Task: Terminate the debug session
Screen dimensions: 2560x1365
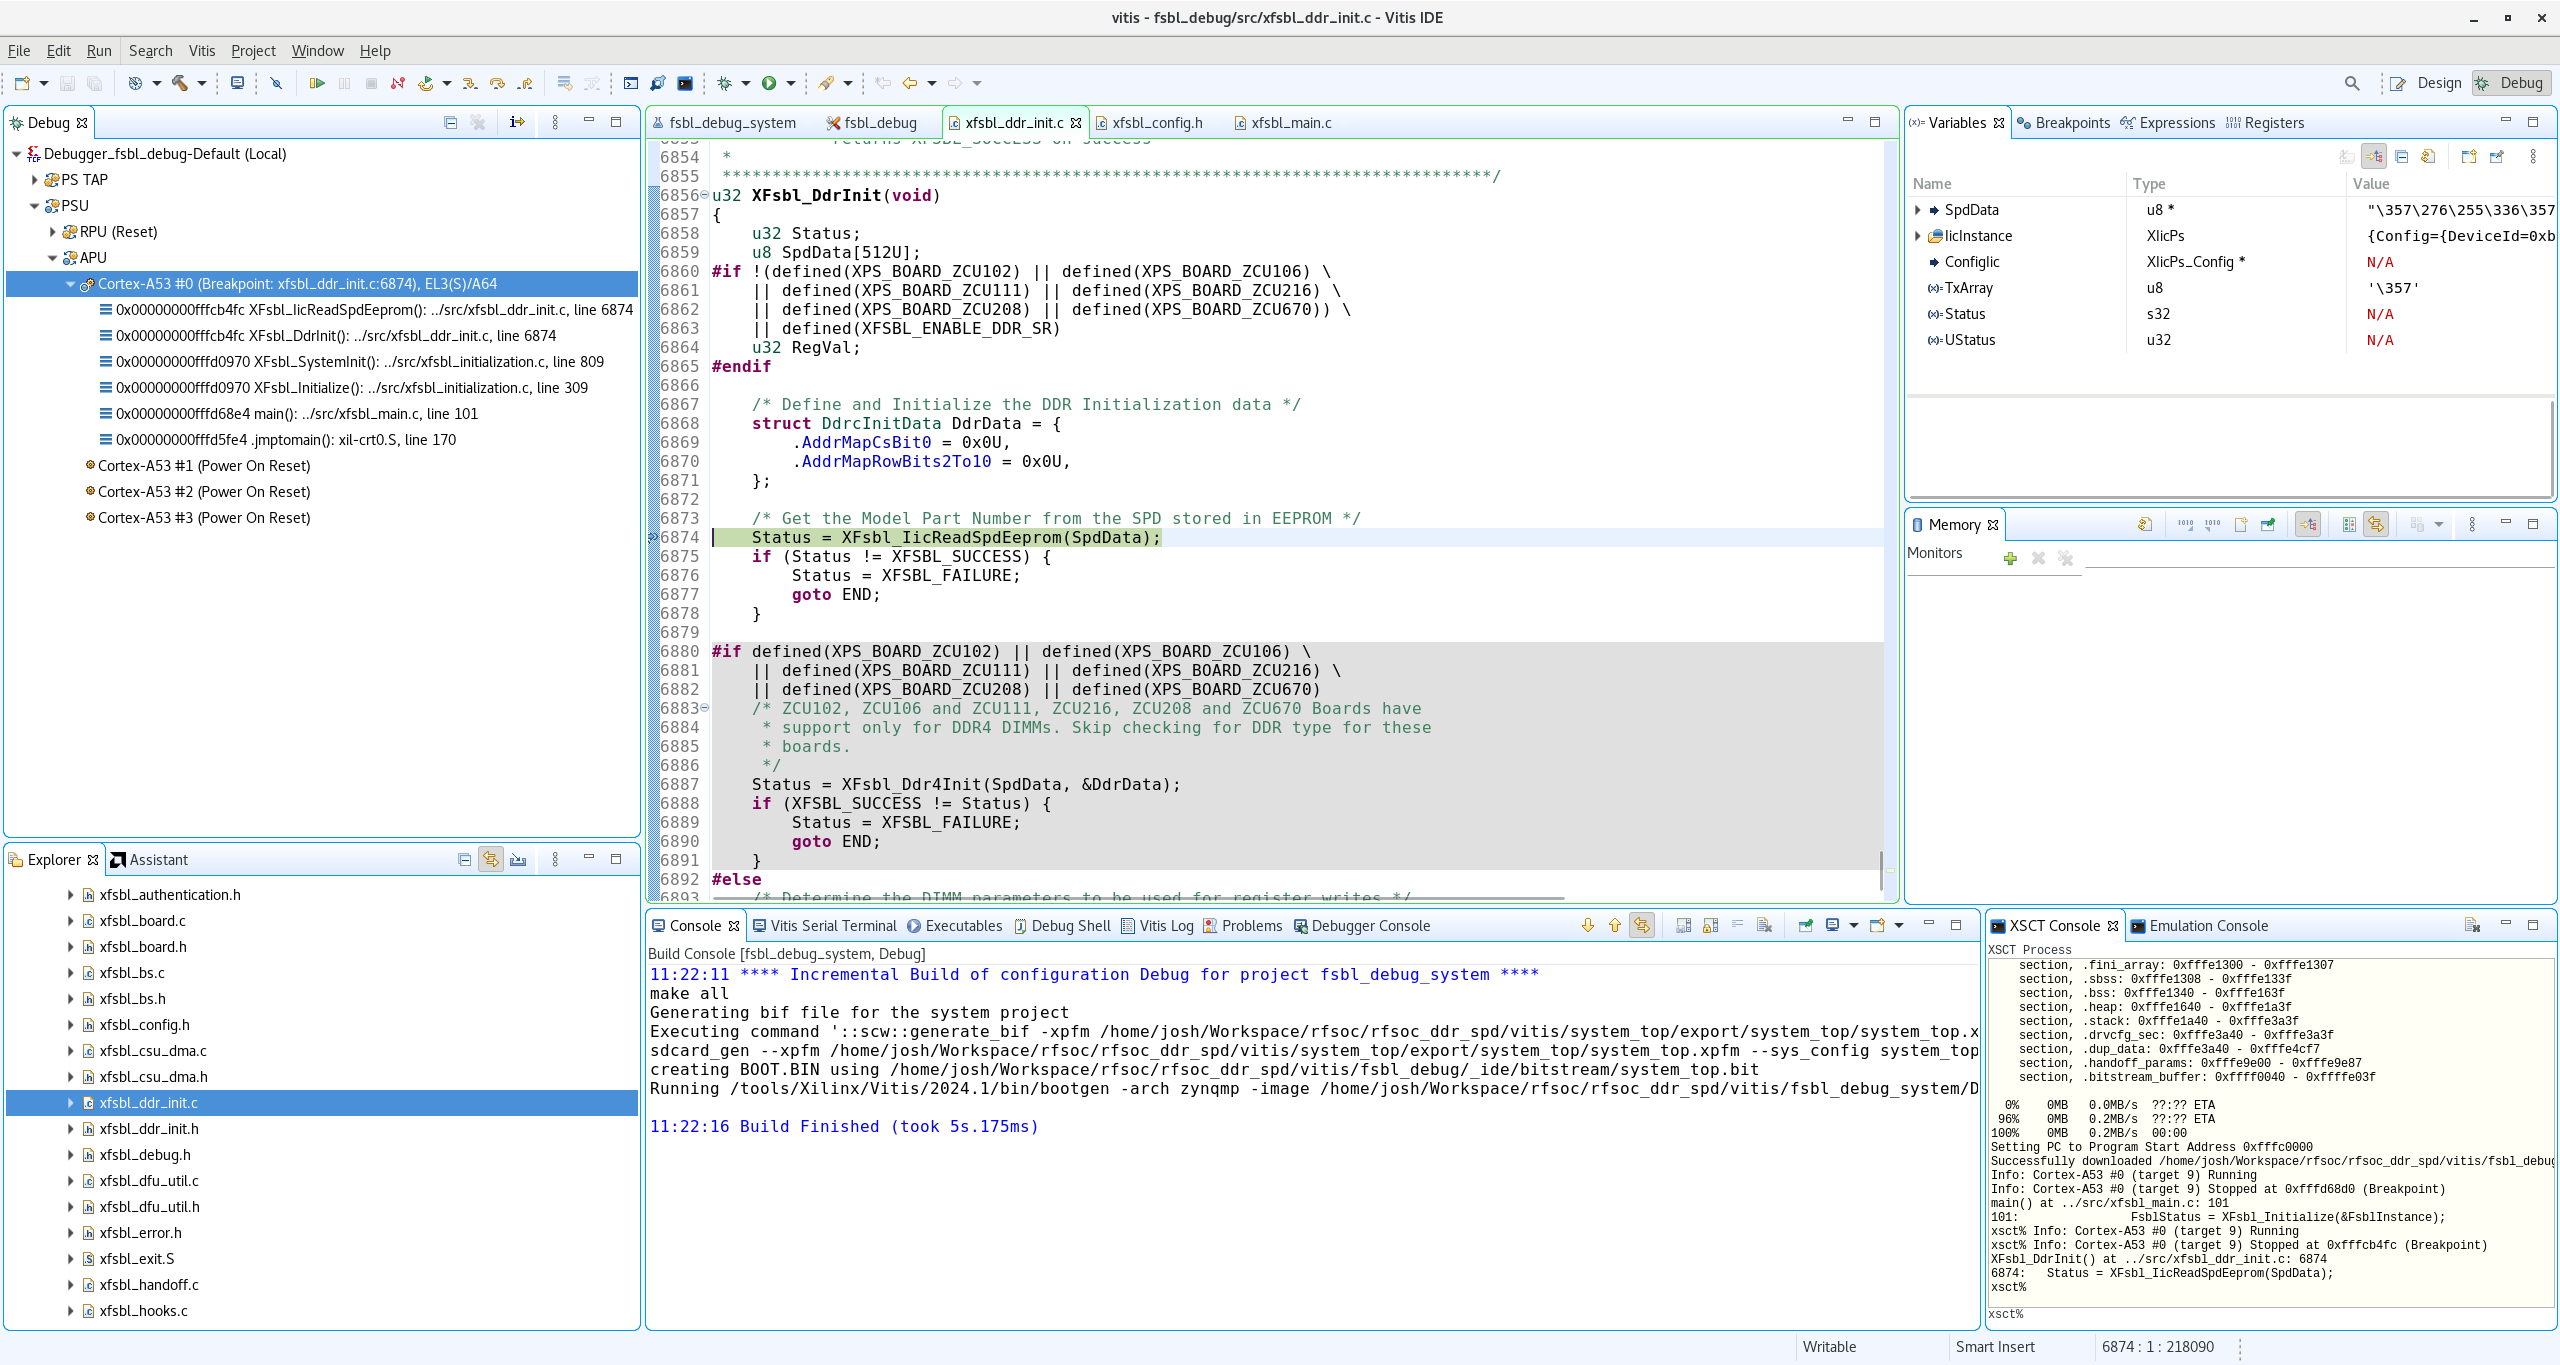Action: coord(371,84)
